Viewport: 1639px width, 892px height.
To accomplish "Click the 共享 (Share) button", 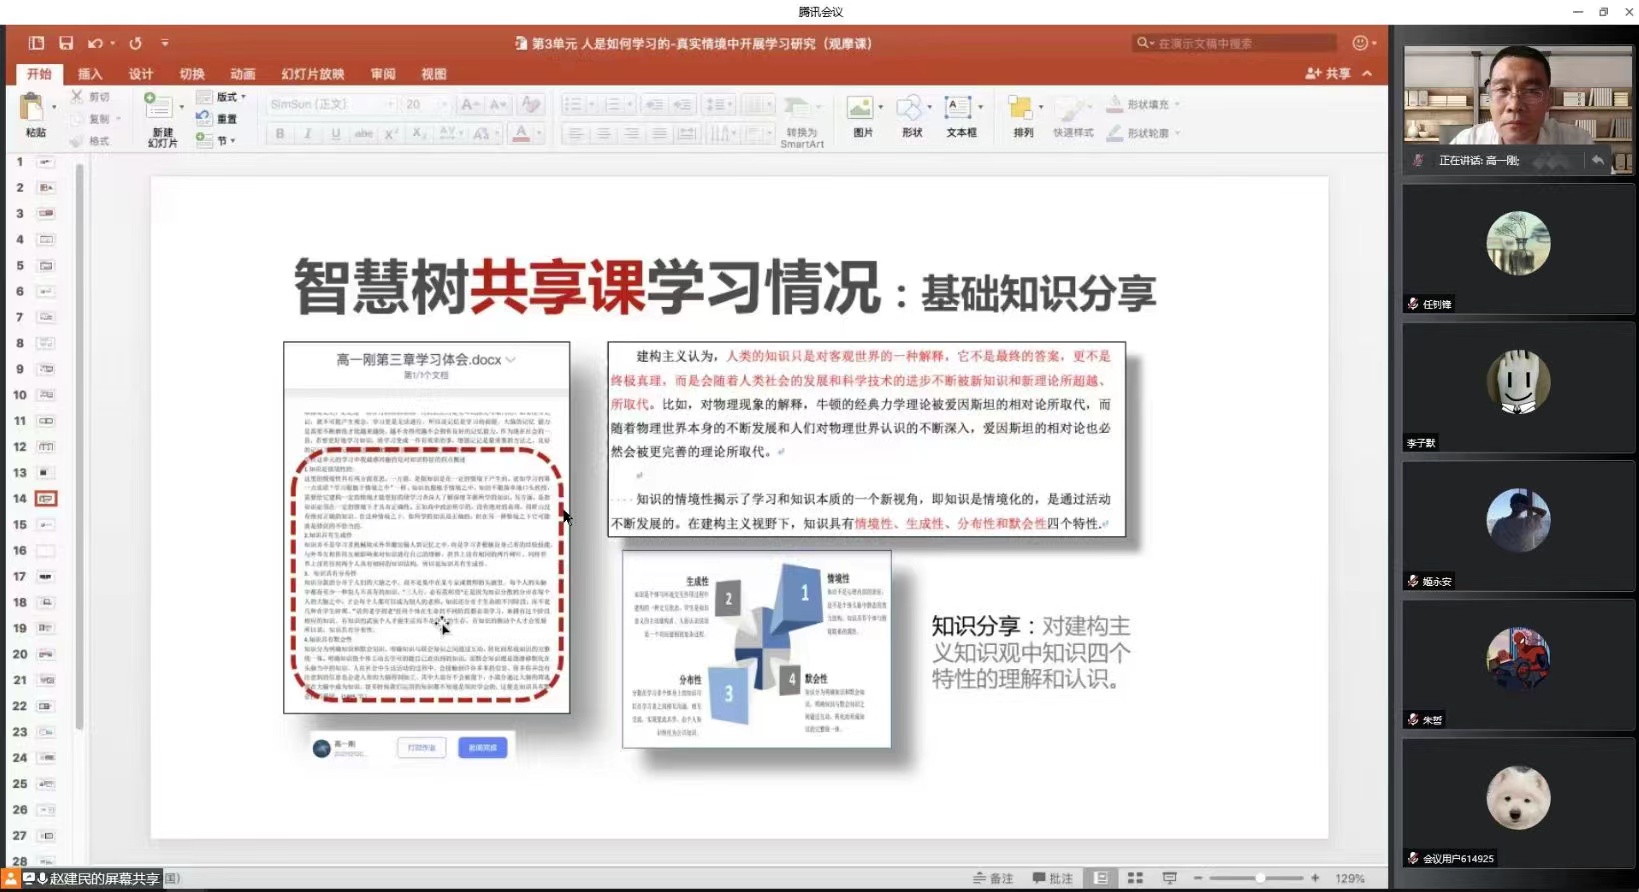I will tap(1328, 74).
